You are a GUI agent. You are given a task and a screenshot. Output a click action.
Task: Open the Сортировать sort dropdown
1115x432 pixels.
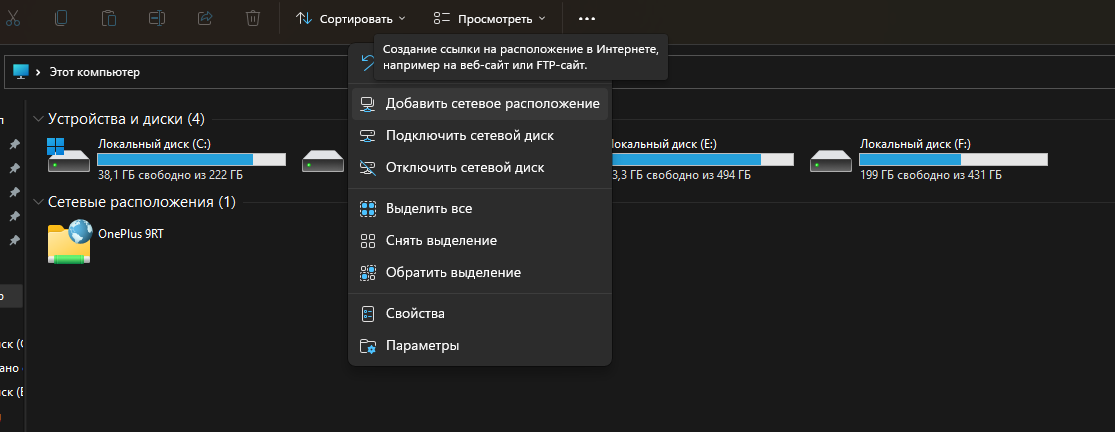351,18
